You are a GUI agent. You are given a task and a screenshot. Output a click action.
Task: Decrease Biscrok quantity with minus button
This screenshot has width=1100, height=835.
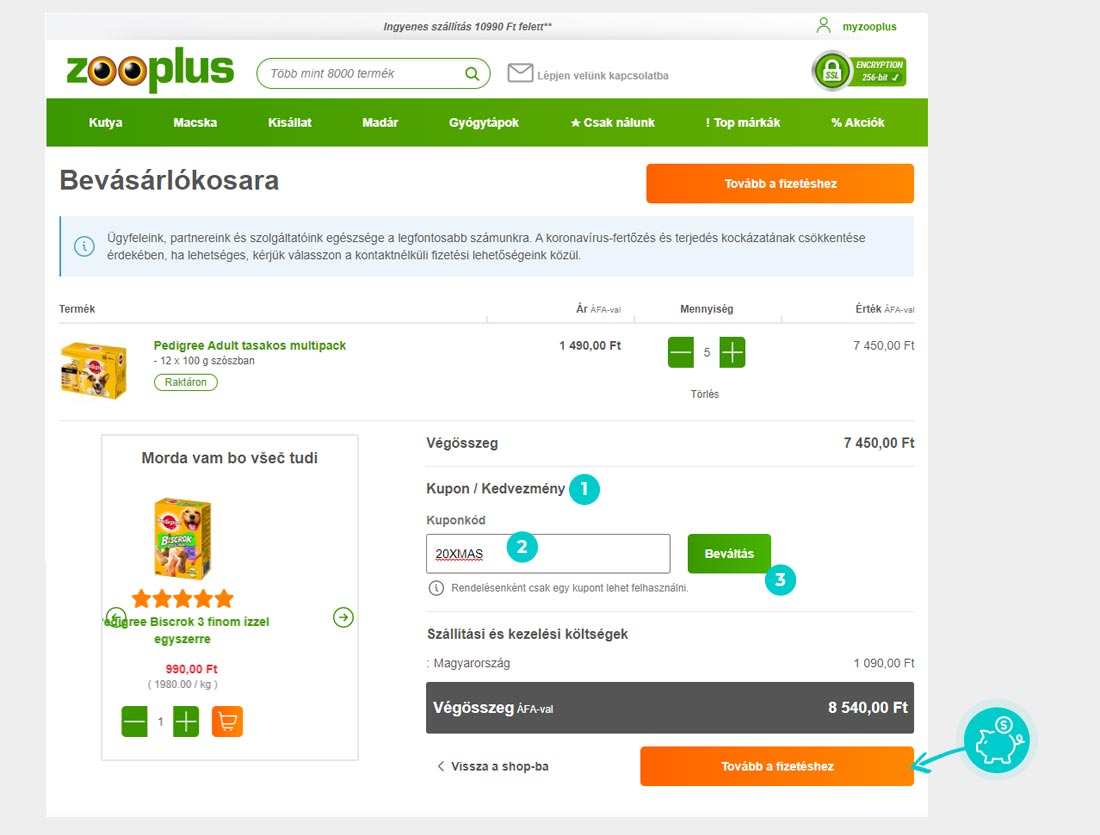pos(135,721)
